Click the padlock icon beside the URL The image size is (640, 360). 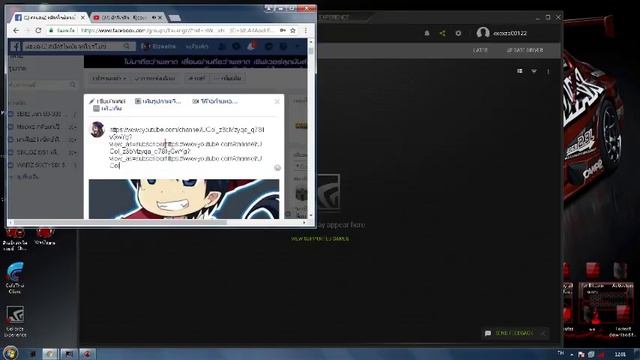coord(51,31)
